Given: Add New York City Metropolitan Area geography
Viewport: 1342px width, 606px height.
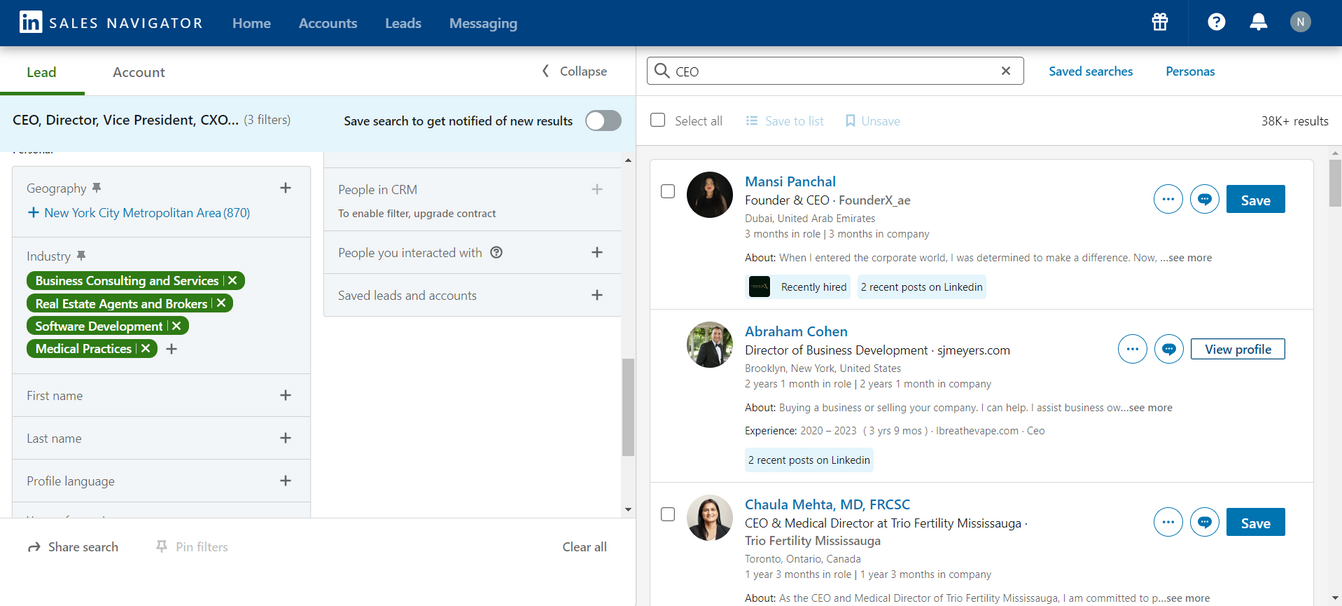Looking at the screenshot, I should coord(139,213).
